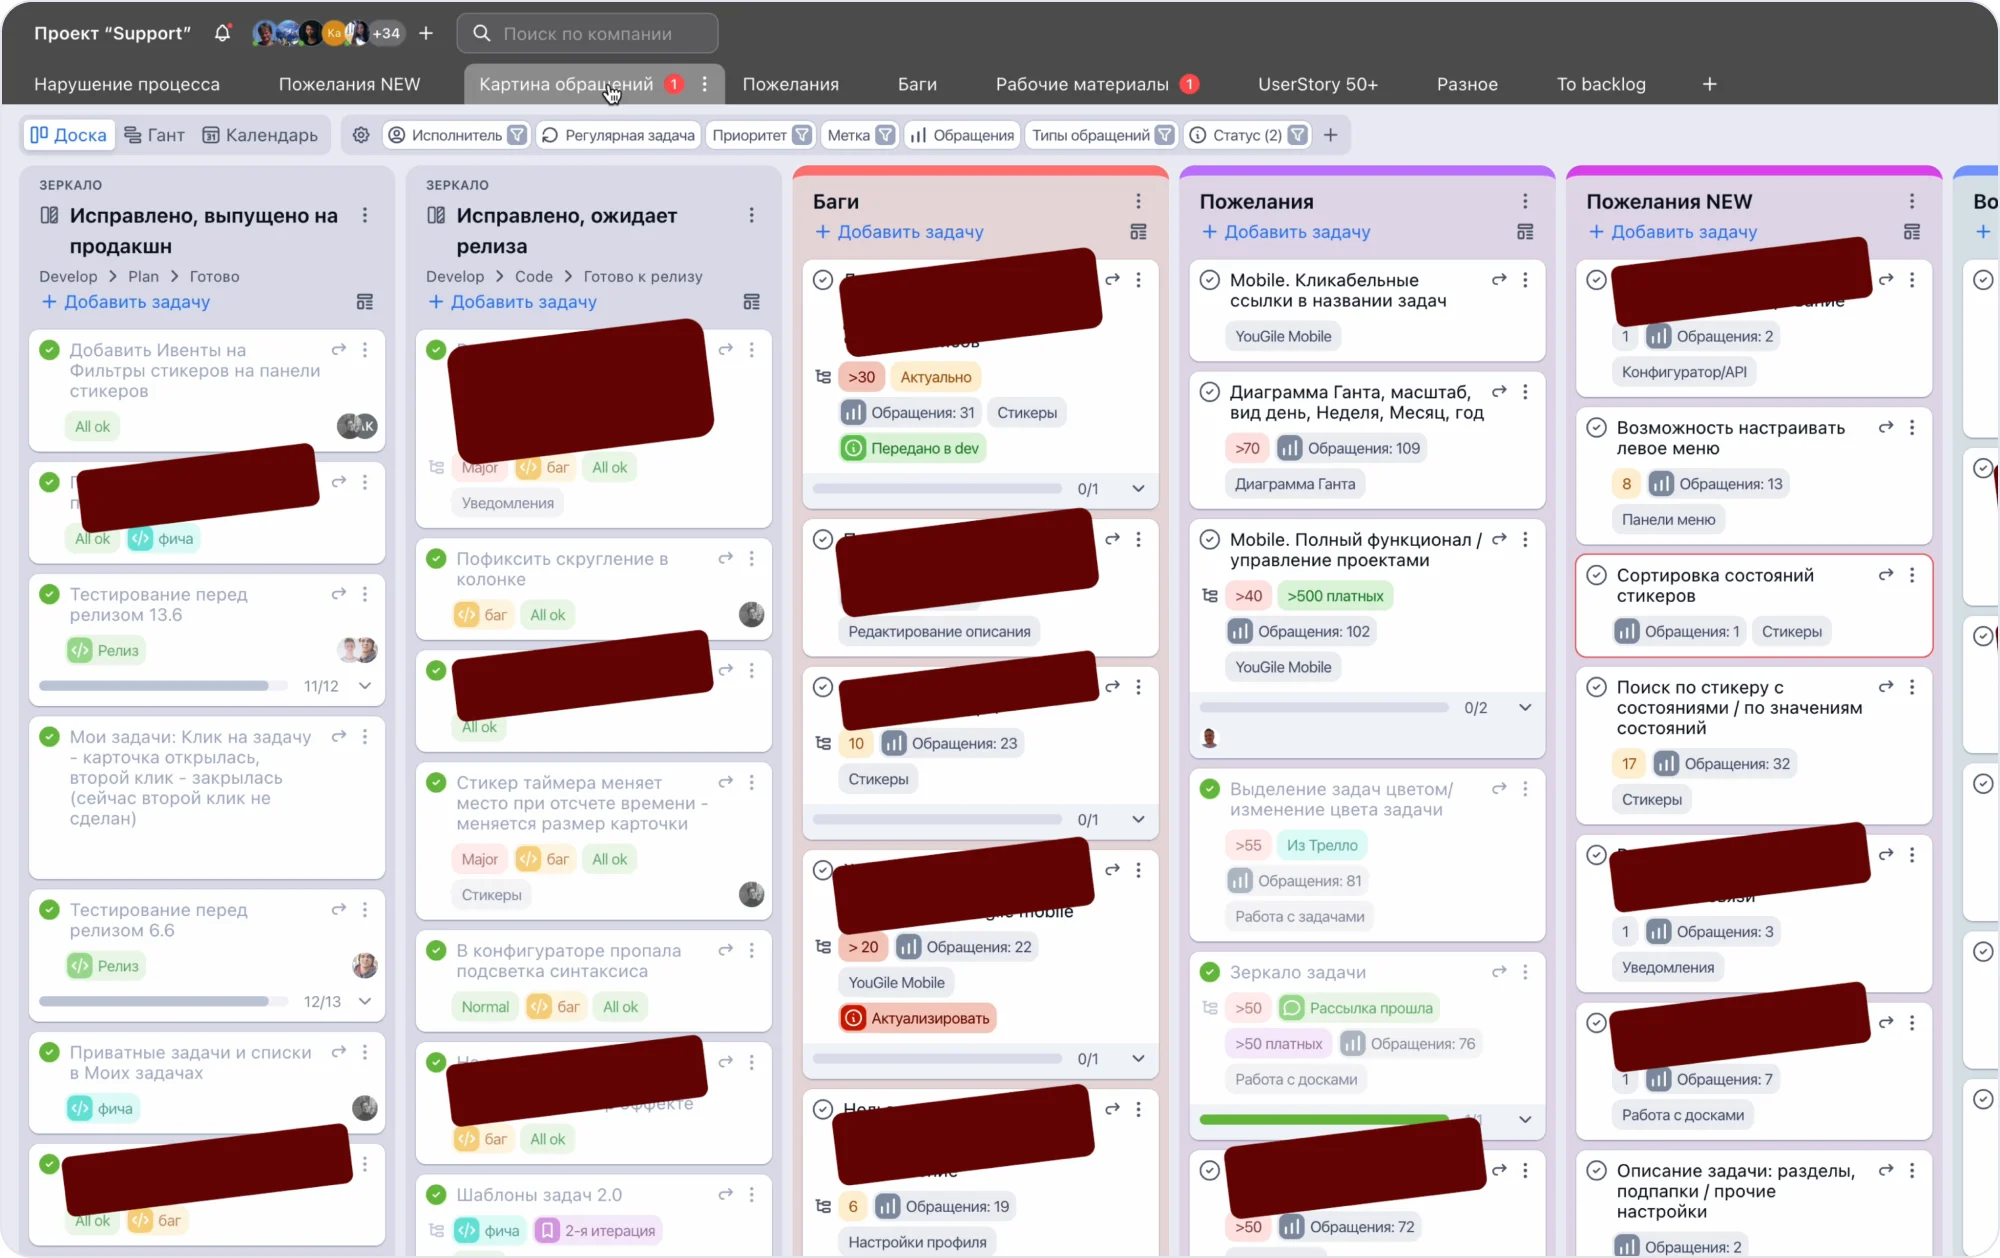Check off Mobile. Кликабельные ссылки task
Image resolution: width=2000 pixels, height=1258 pixels.
tap(1210, 280)
